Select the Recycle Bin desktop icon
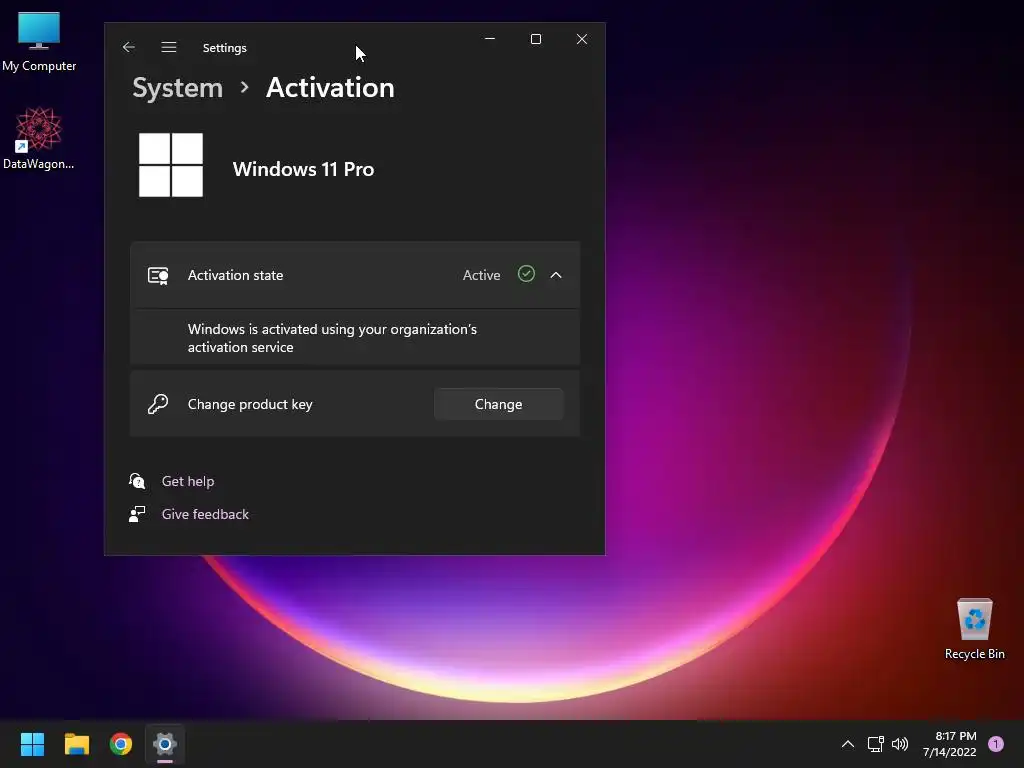1024x768 pixels. click(x=974, y=629)
